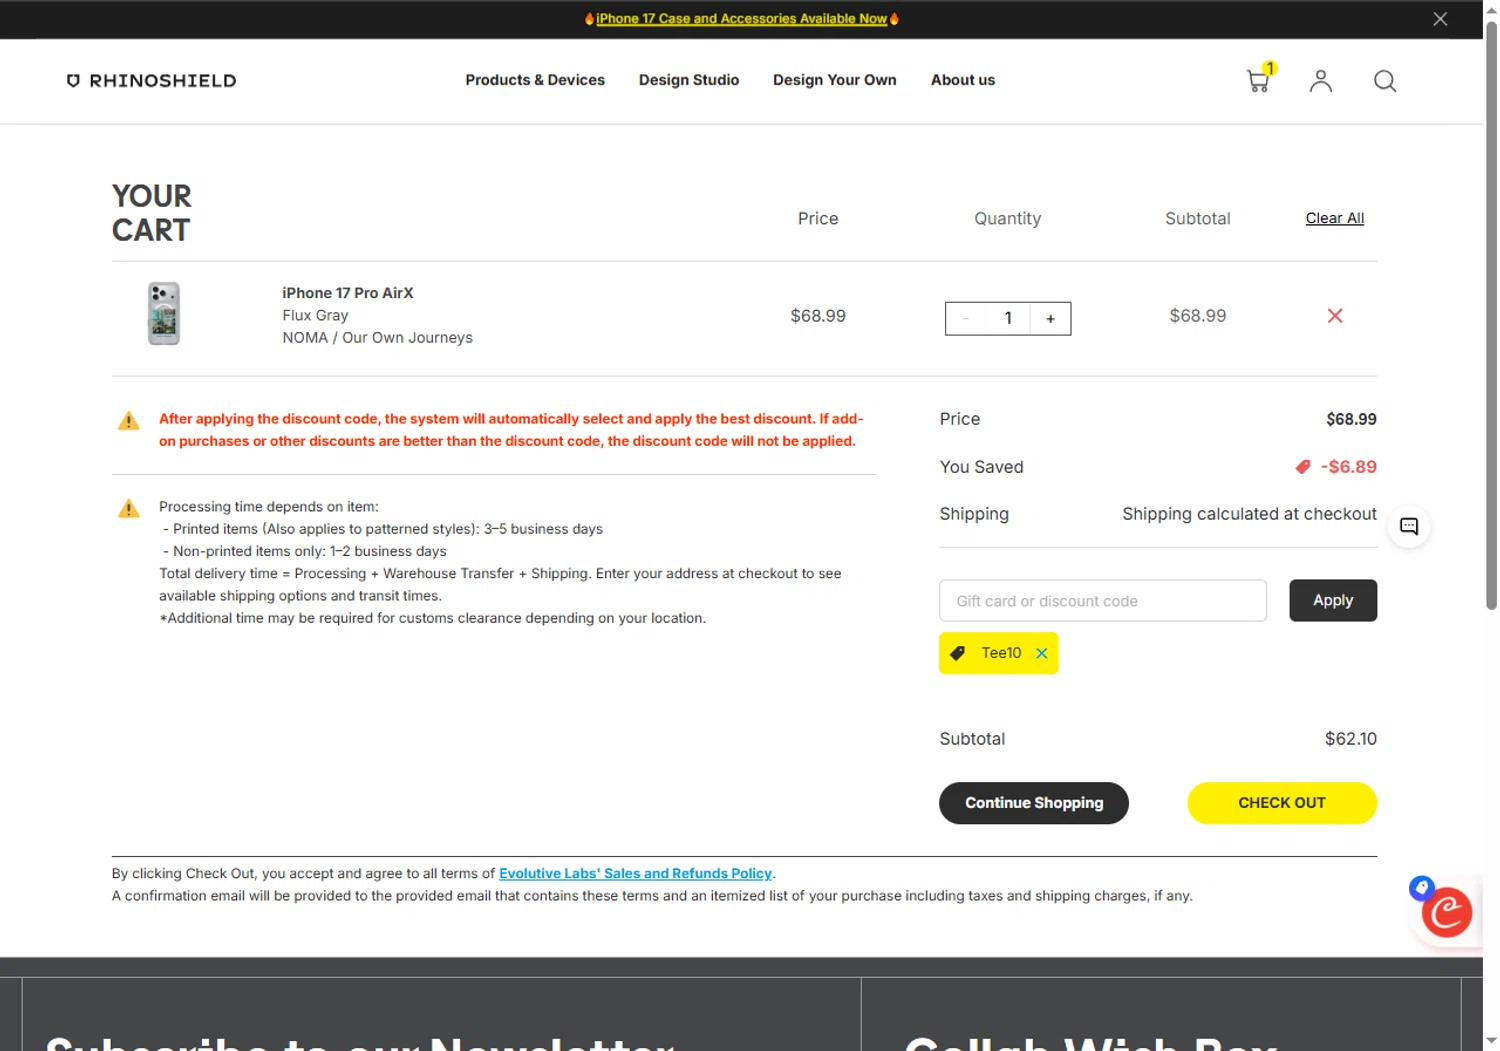Viewport: 1500px width, 1051px height.
Task: Click the iPhone 17 Case announcement link
Action: tap(741, 19)
